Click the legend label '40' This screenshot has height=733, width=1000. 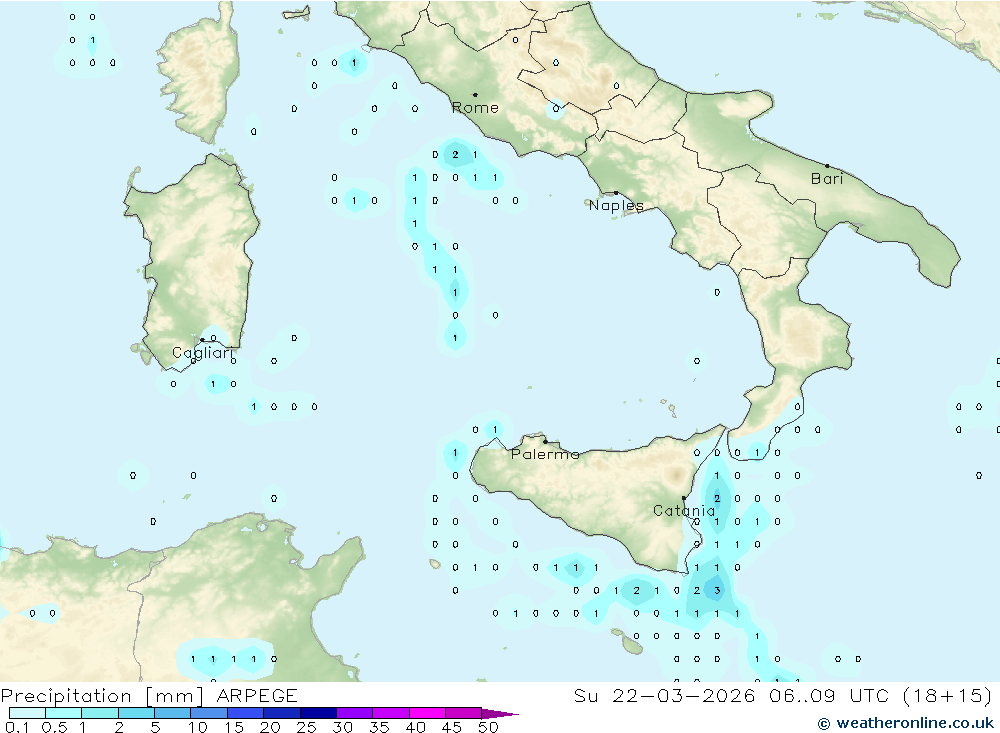416,727
